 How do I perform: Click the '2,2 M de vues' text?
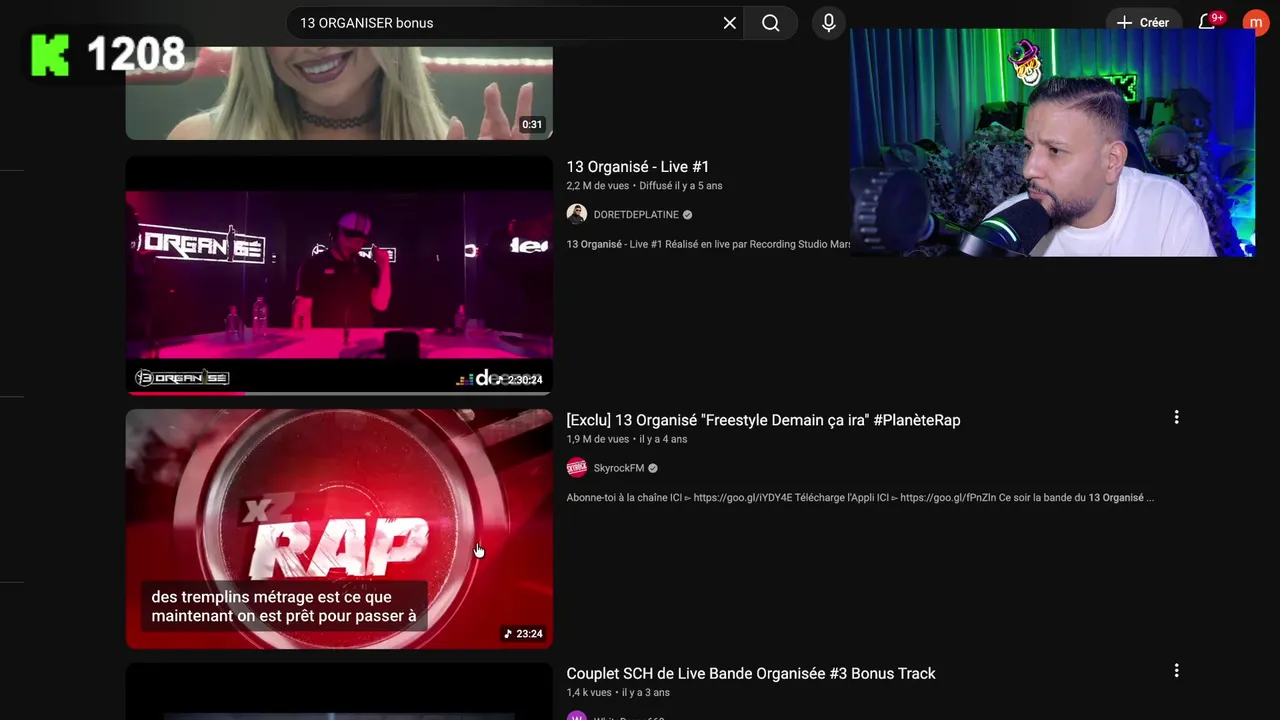pyautogui.click(x=598, y=186)
